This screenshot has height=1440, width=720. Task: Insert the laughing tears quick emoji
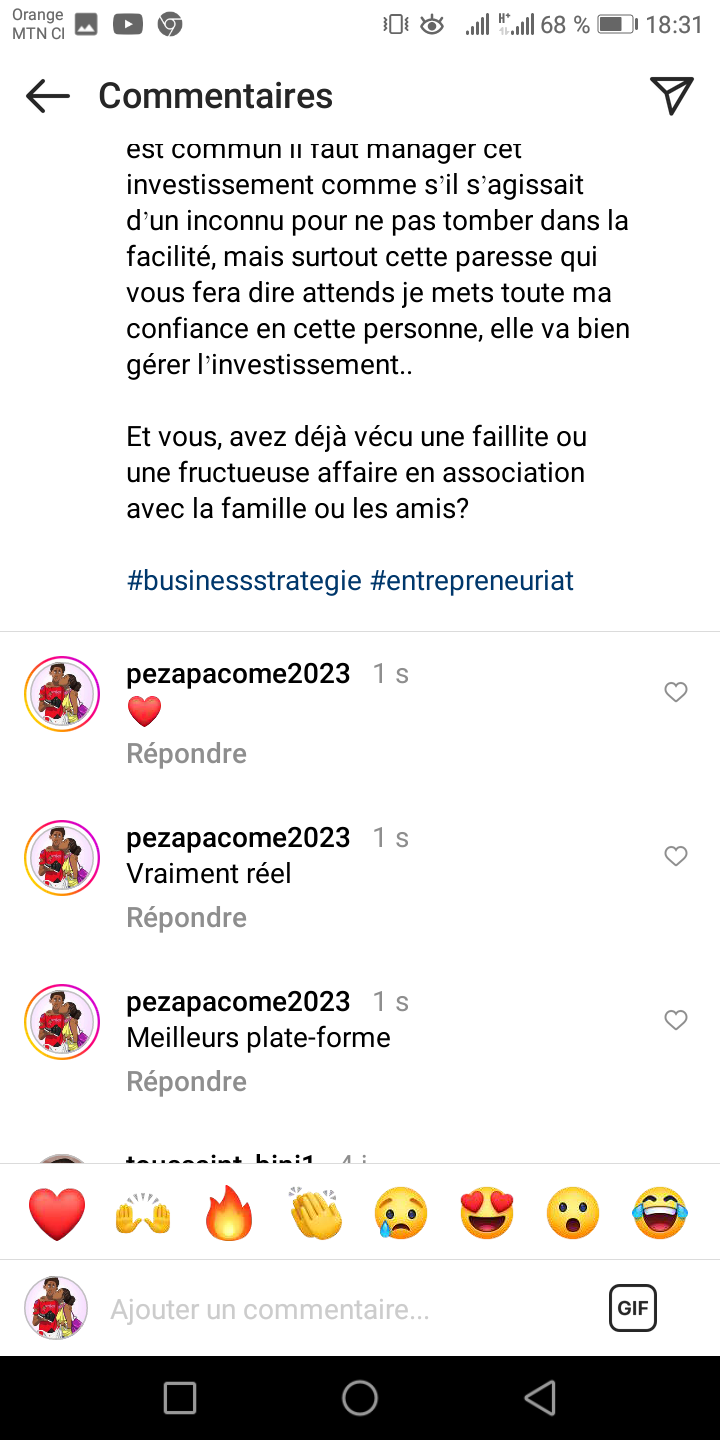660,1214
